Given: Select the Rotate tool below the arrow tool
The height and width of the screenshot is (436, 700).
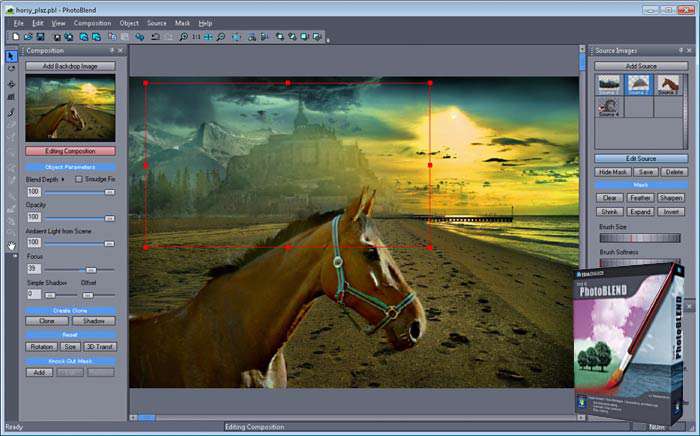Looking at the screenshot, I should coord(11,69).
